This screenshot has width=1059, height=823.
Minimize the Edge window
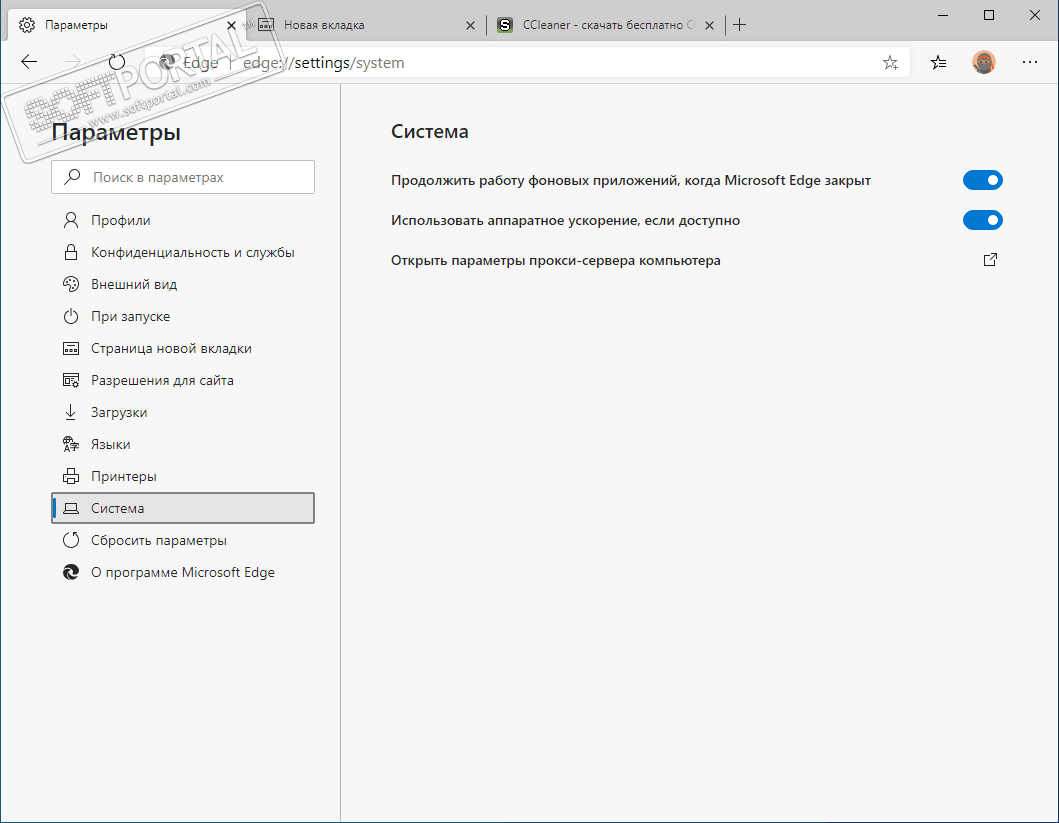[x=943, y=15]
